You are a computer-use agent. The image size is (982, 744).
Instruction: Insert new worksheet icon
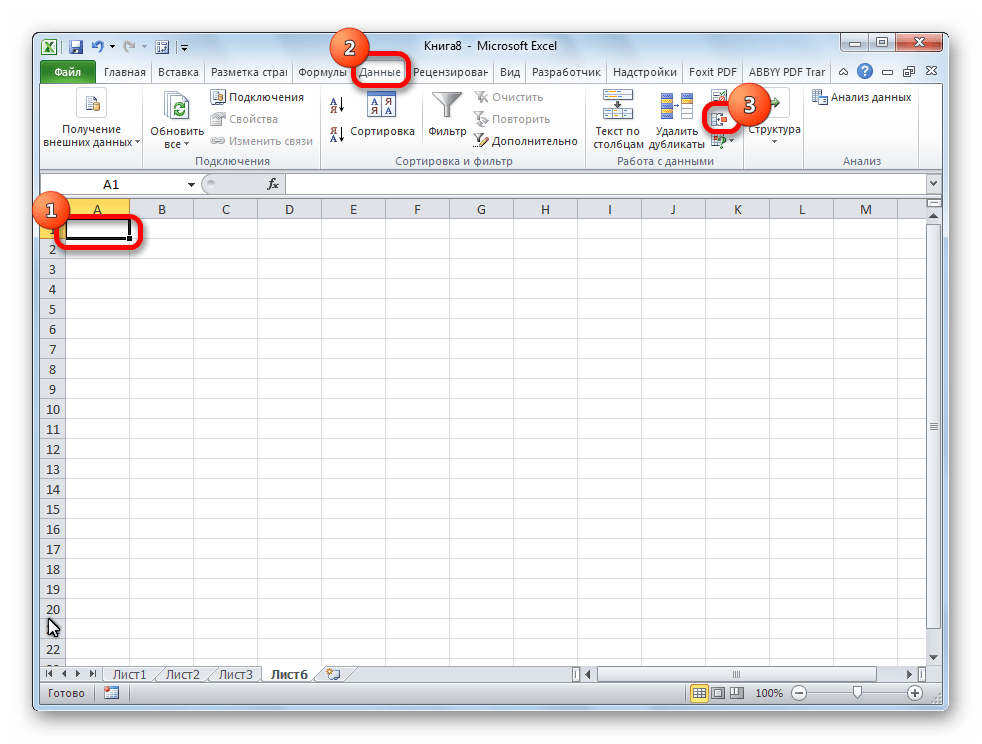334,674
